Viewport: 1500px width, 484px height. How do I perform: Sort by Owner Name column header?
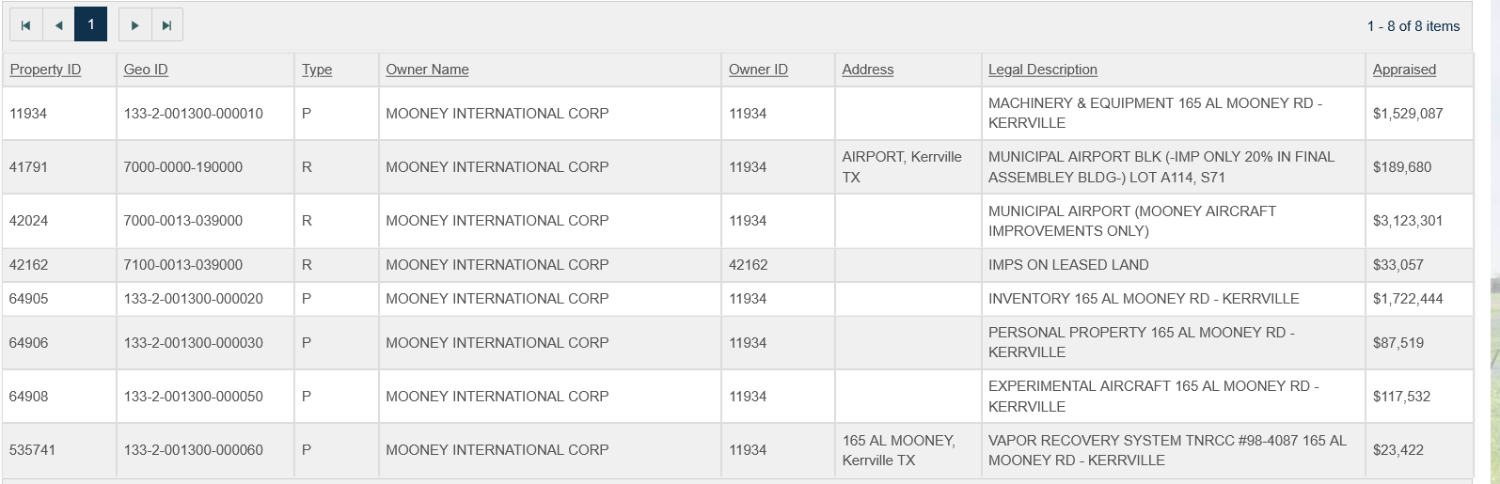coord(427,69)
